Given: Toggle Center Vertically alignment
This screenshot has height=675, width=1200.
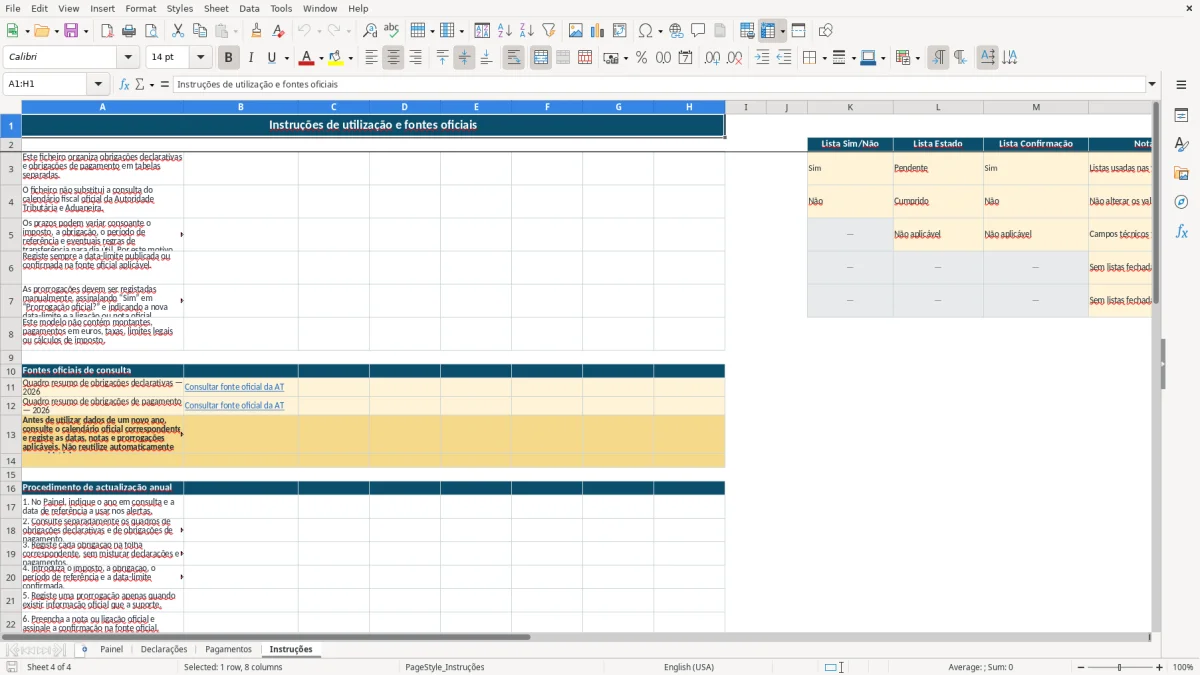Looking at the screenshot, I should [x=464, y=58].
